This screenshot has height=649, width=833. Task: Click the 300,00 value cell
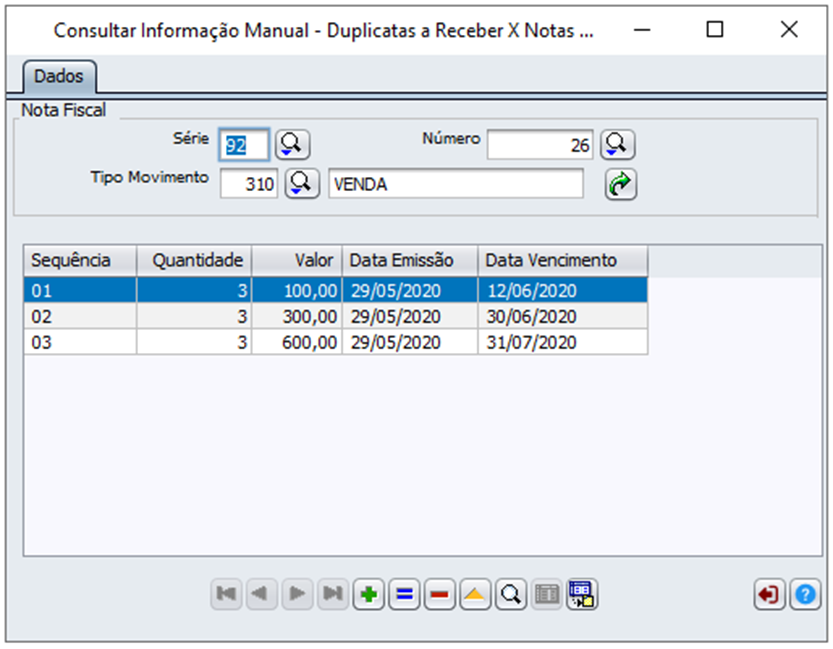tap(297, 317)
